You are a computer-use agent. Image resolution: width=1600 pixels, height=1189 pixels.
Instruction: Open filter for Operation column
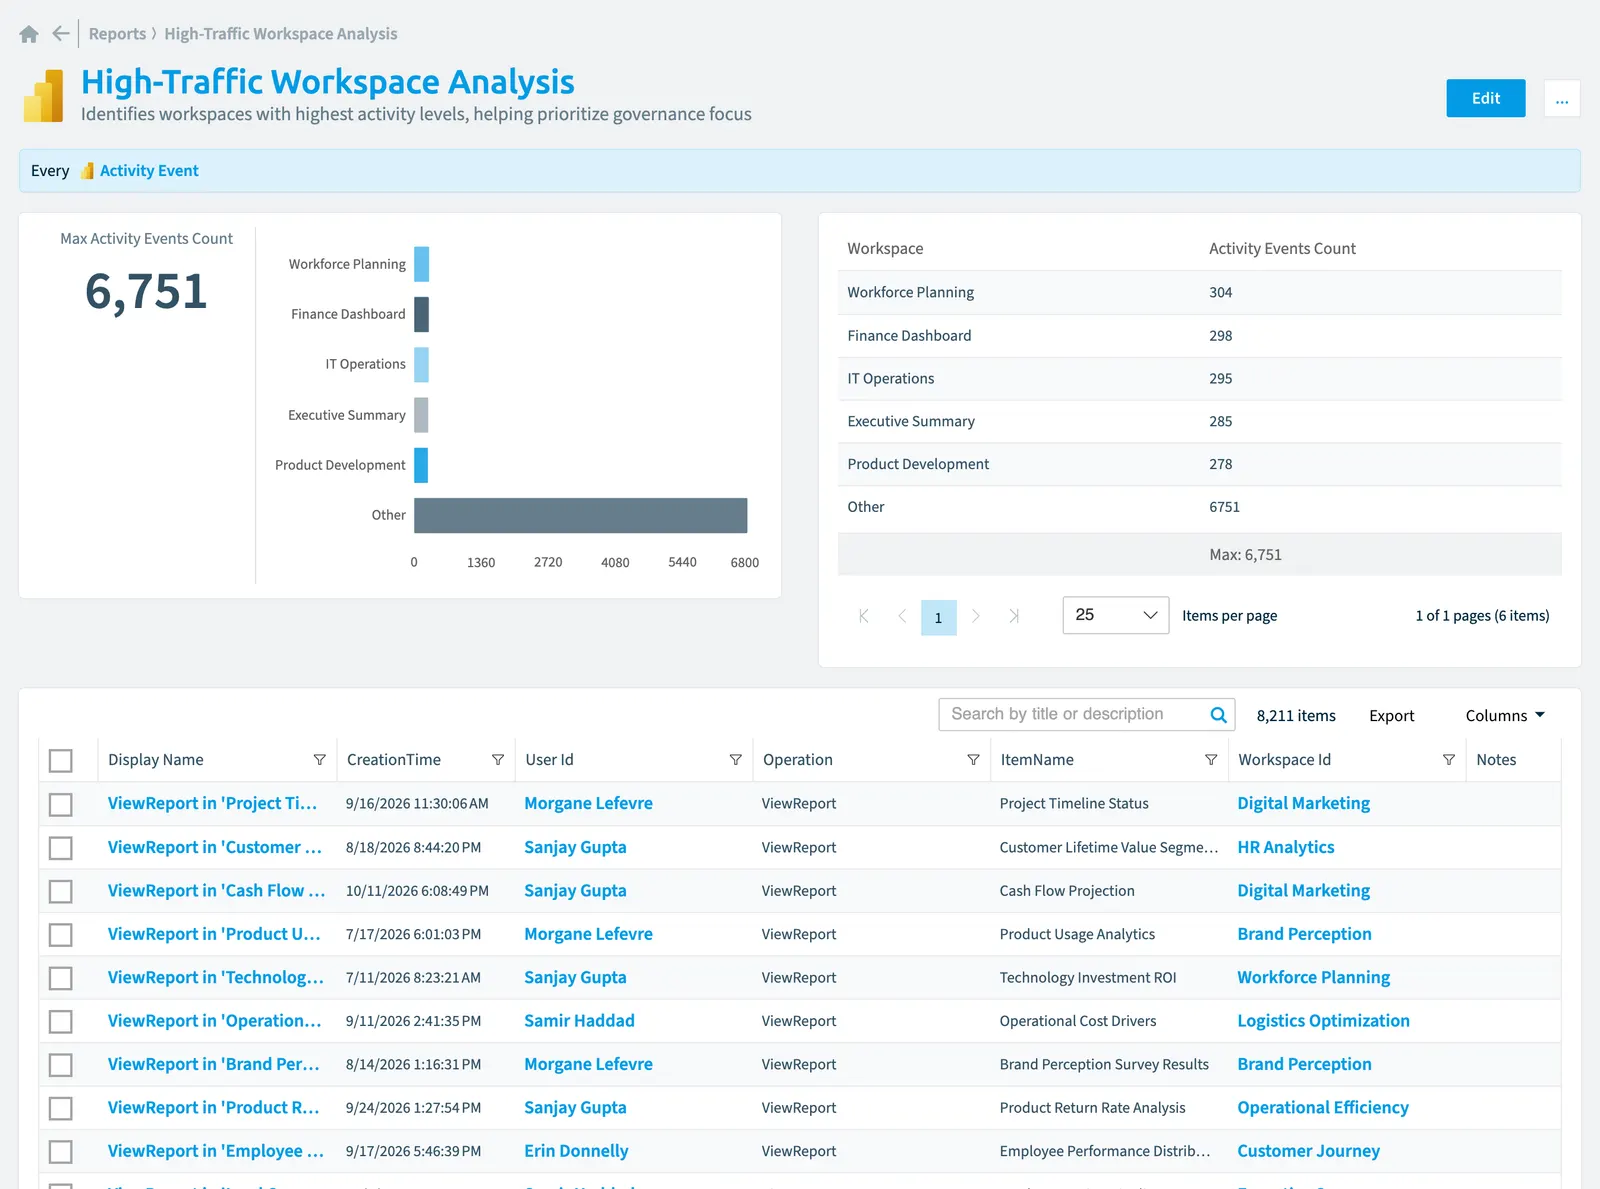[973, 760]
